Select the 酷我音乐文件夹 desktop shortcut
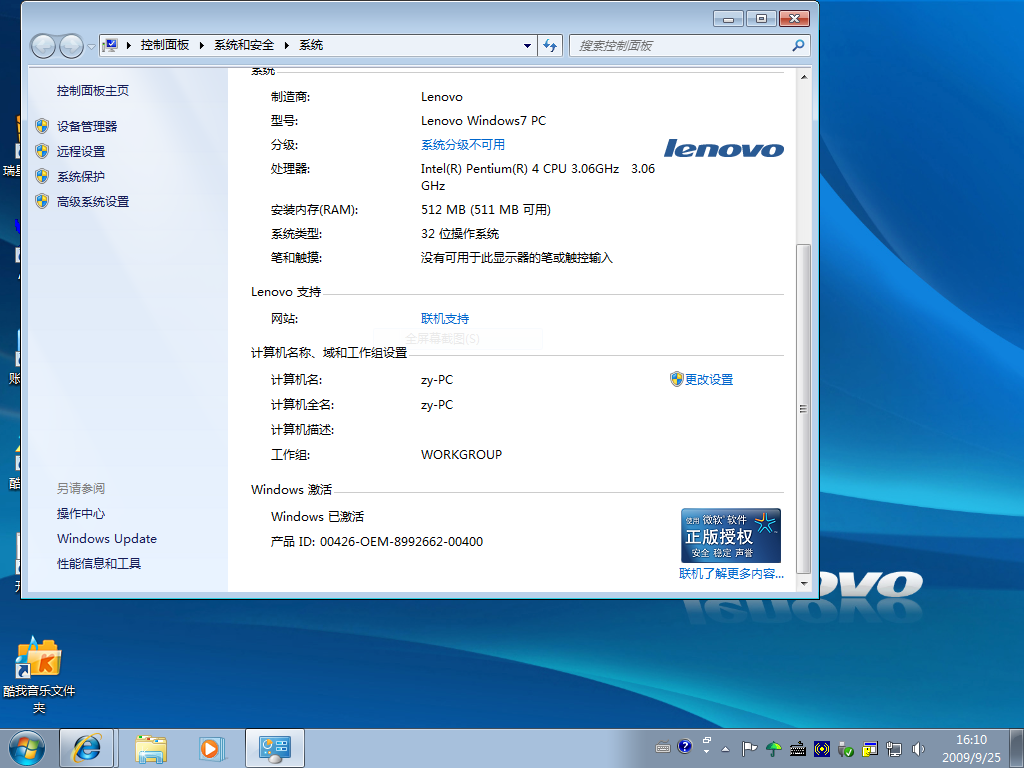The width and height of the screenshot is (1024, 768). tap(39, 675)
